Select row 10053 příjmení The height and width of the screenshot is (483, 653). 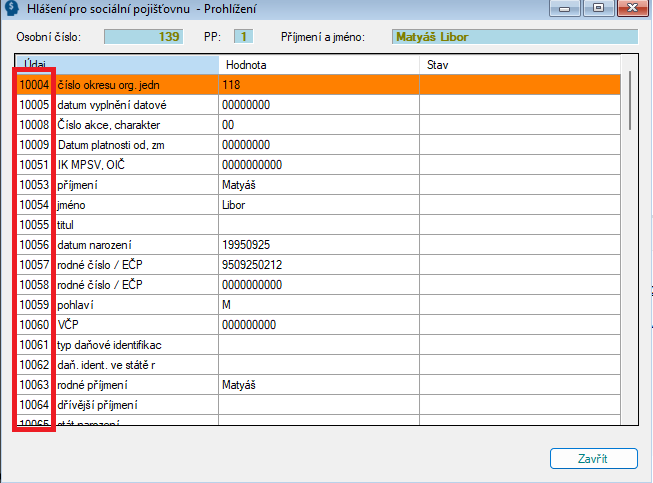(x=318, y=184)
